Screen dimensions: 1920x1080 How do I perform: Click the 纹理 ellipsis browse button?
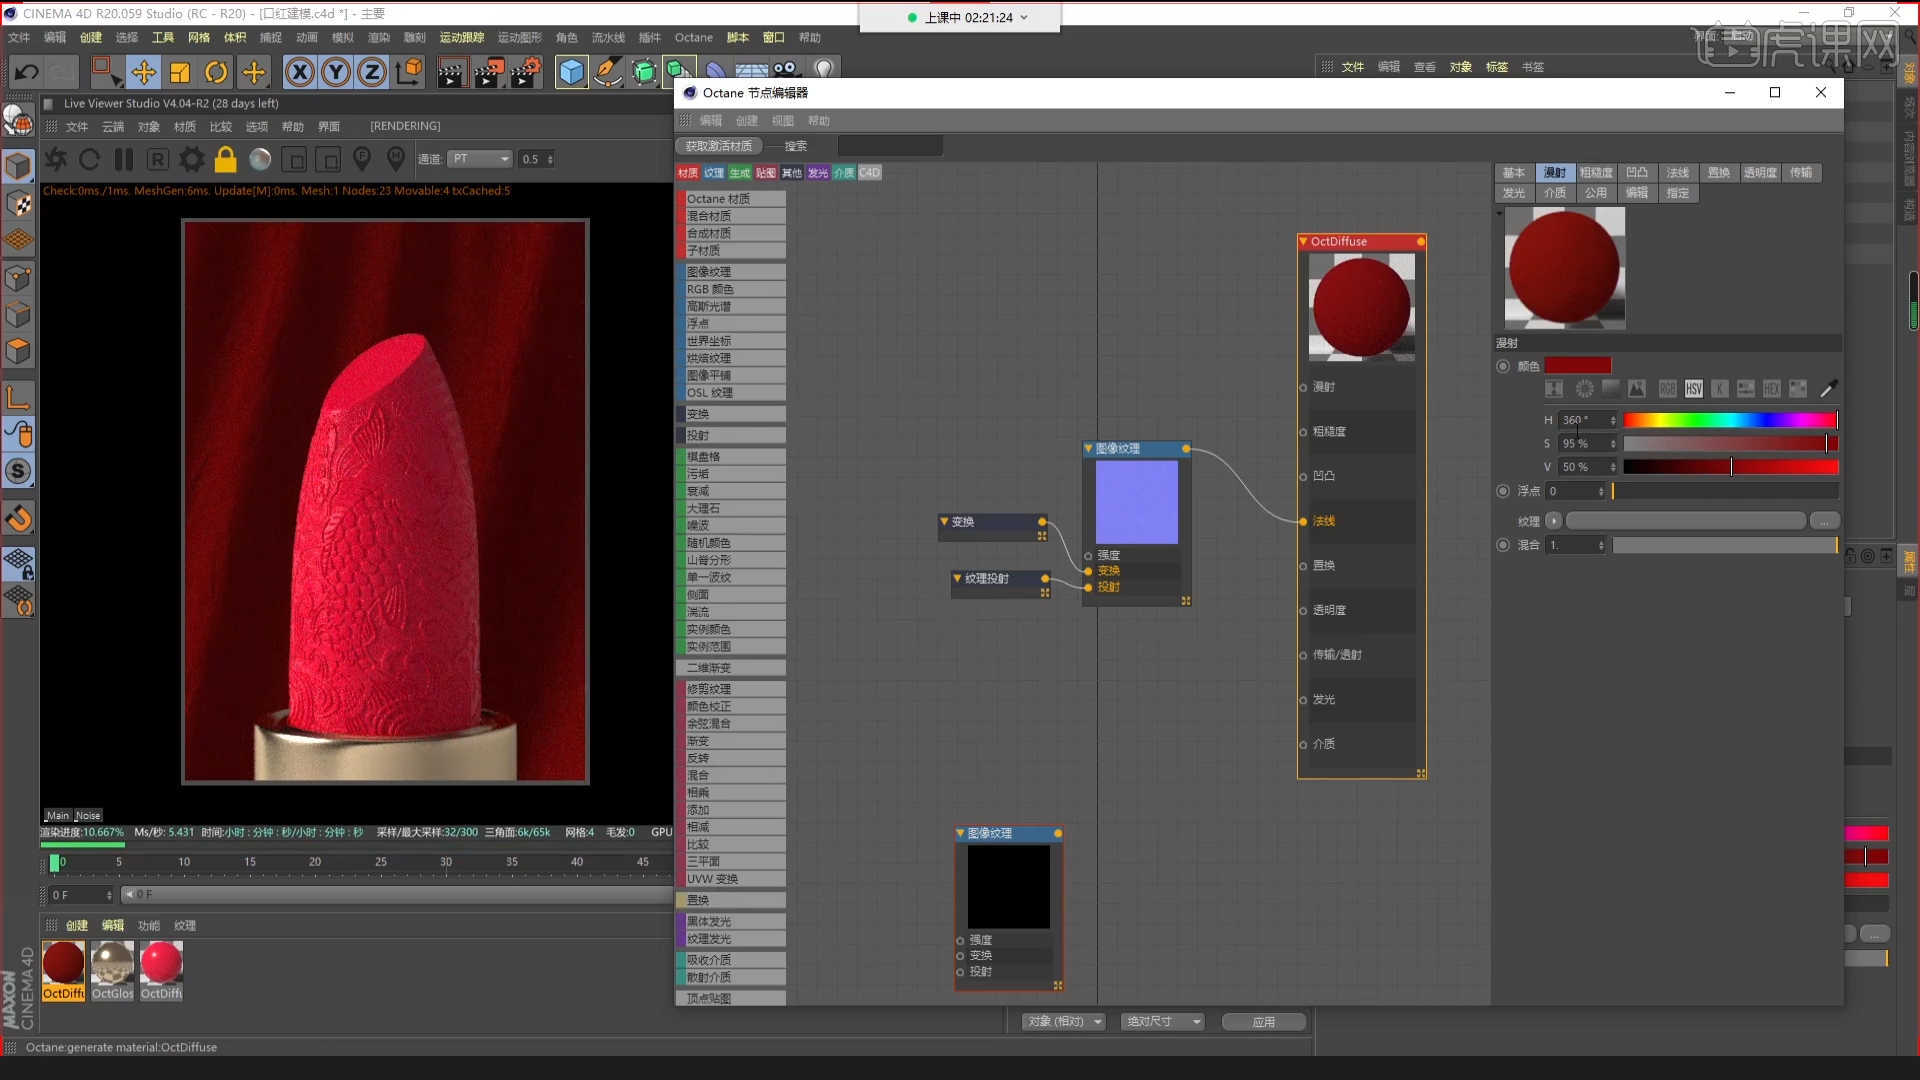point(1824,521)
